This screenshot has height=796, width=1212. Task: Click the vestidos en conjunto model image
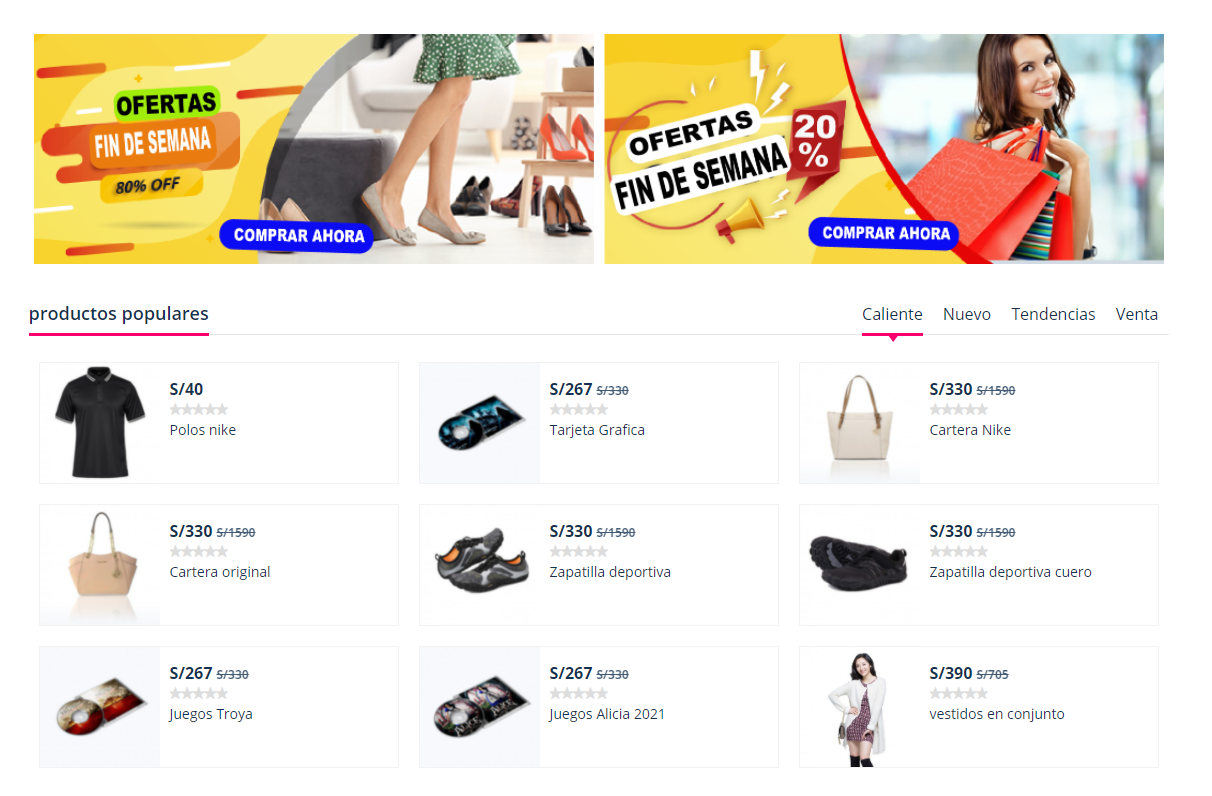click(x=860, y=707)
